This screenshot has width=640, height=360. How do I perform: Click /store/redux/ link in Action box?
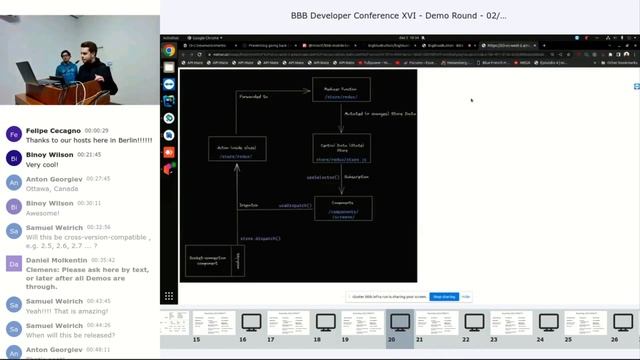(x=236, y=156)
